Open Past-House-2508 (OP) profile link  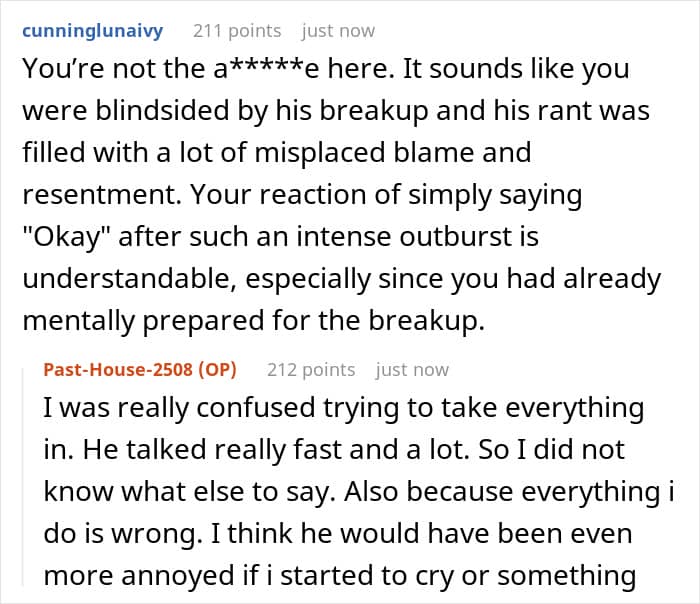pos(140,370)
